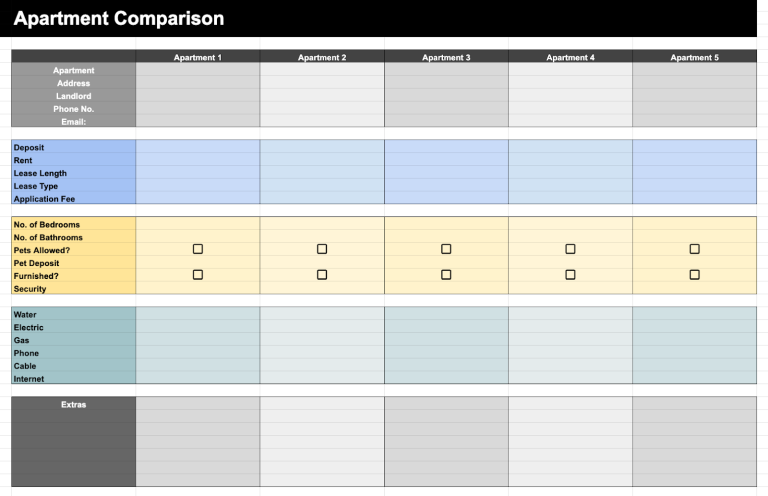Click the Apartment Comparison title
This screenshot has height=496, width=768.
coord(119,19)
